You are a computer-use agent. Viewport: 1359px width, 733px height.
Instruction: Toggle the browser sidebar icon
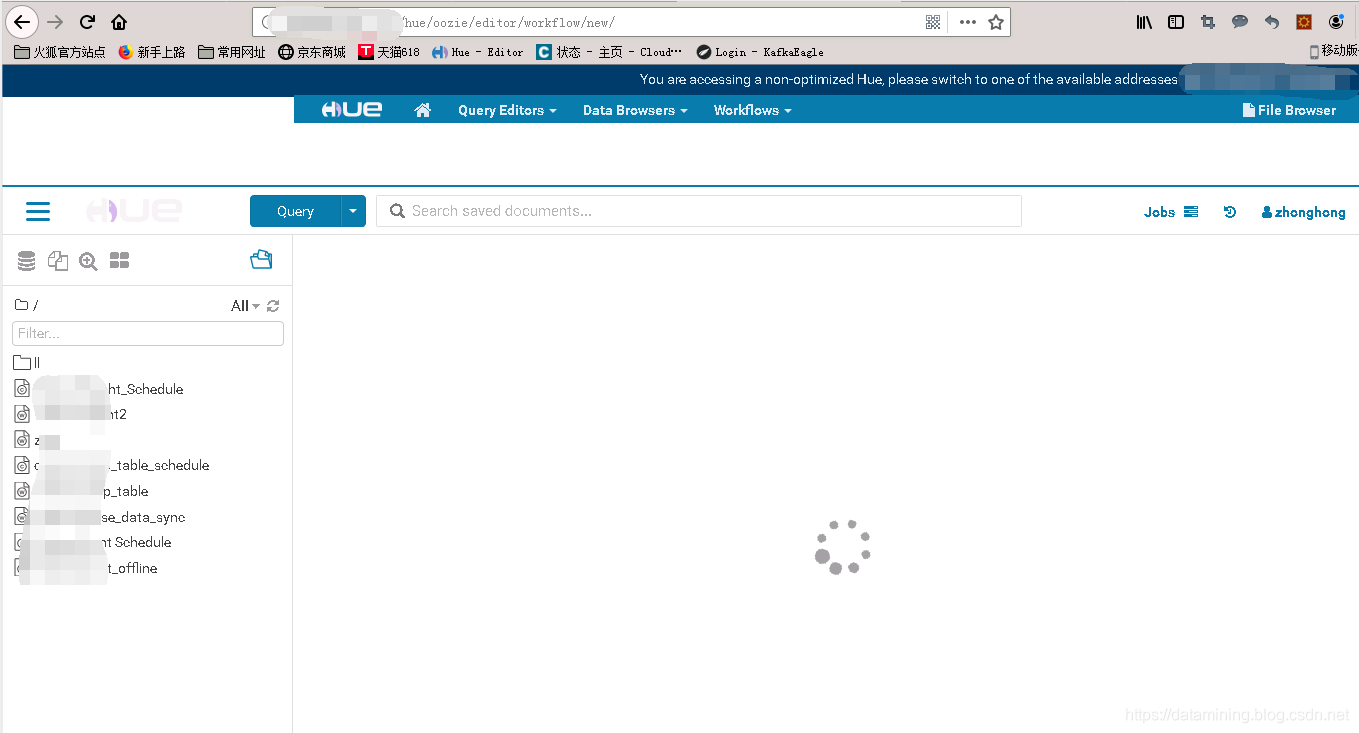point(1176,22)
